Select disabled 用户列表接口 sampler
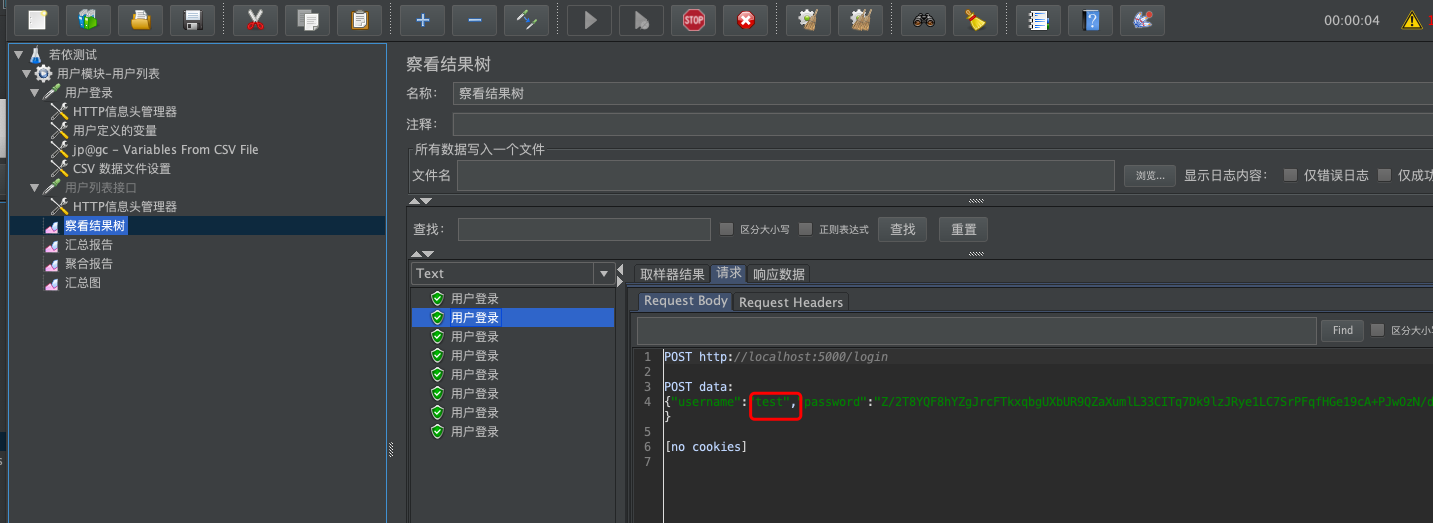 [x=101, y=187]
